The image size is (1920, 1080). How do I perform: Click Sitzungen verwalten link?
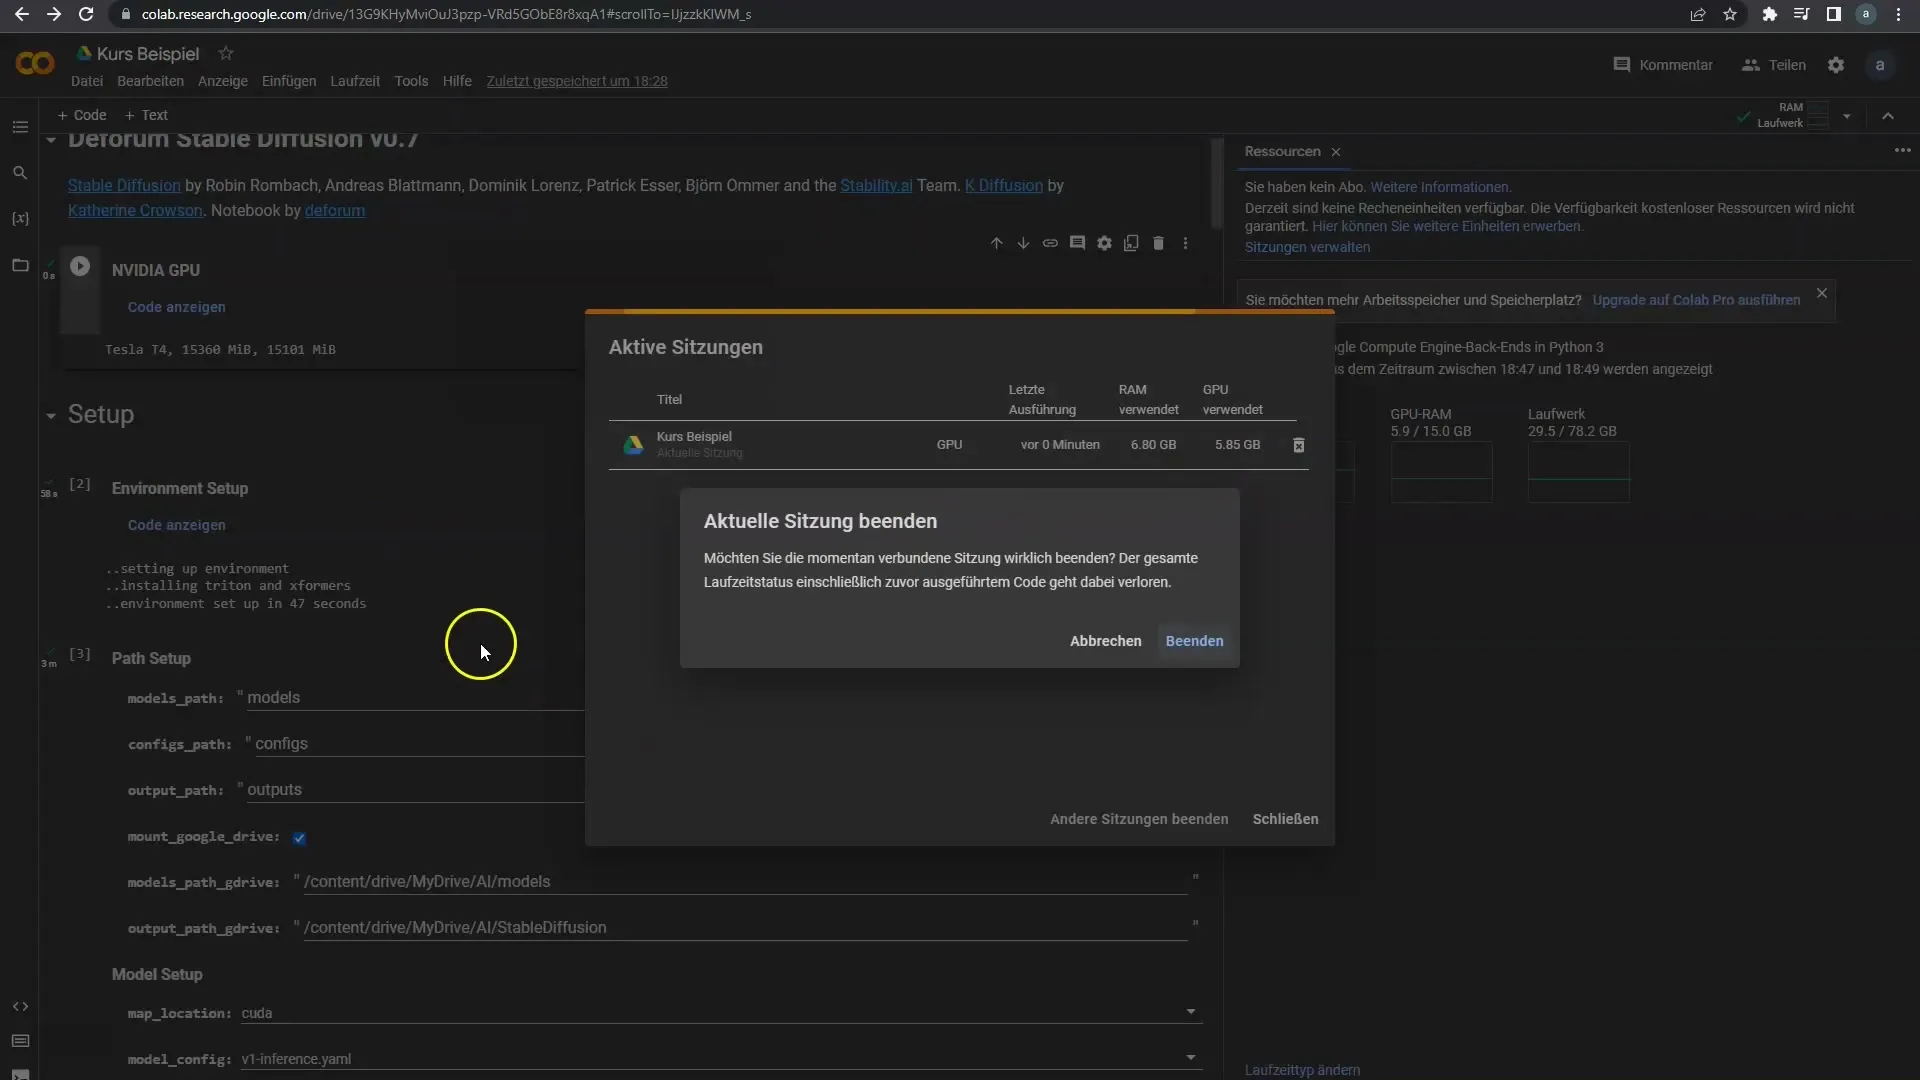click(1307, 247)
